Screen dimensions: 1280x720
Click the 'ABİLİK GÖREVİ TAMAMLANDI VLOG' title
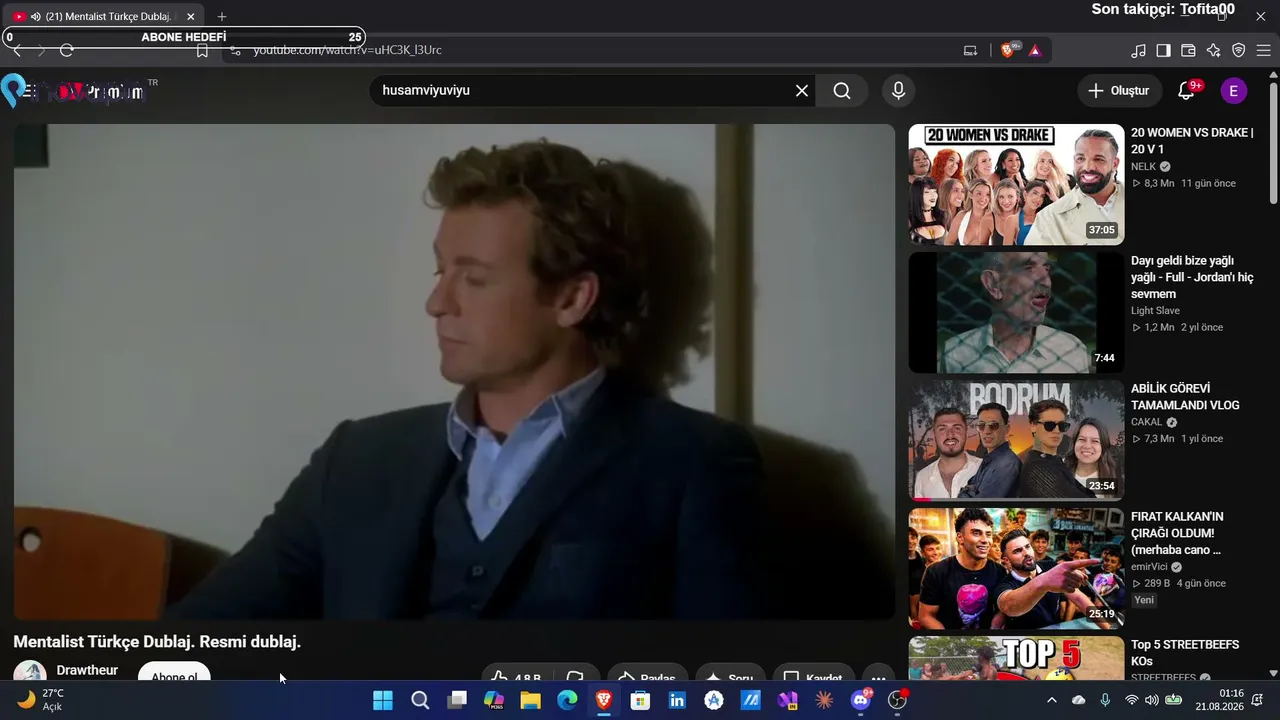1185,397
